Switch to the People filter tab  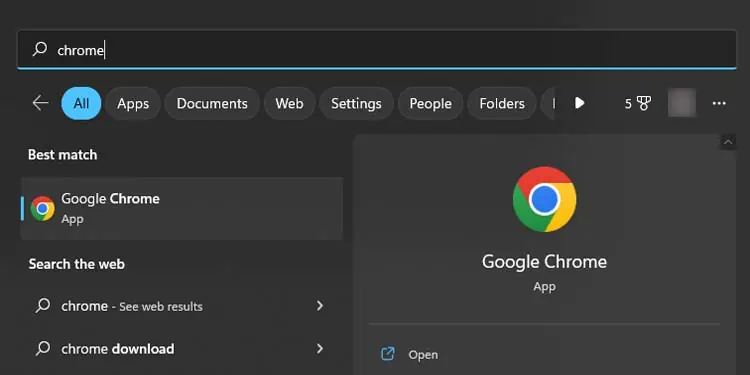(430, 103)
